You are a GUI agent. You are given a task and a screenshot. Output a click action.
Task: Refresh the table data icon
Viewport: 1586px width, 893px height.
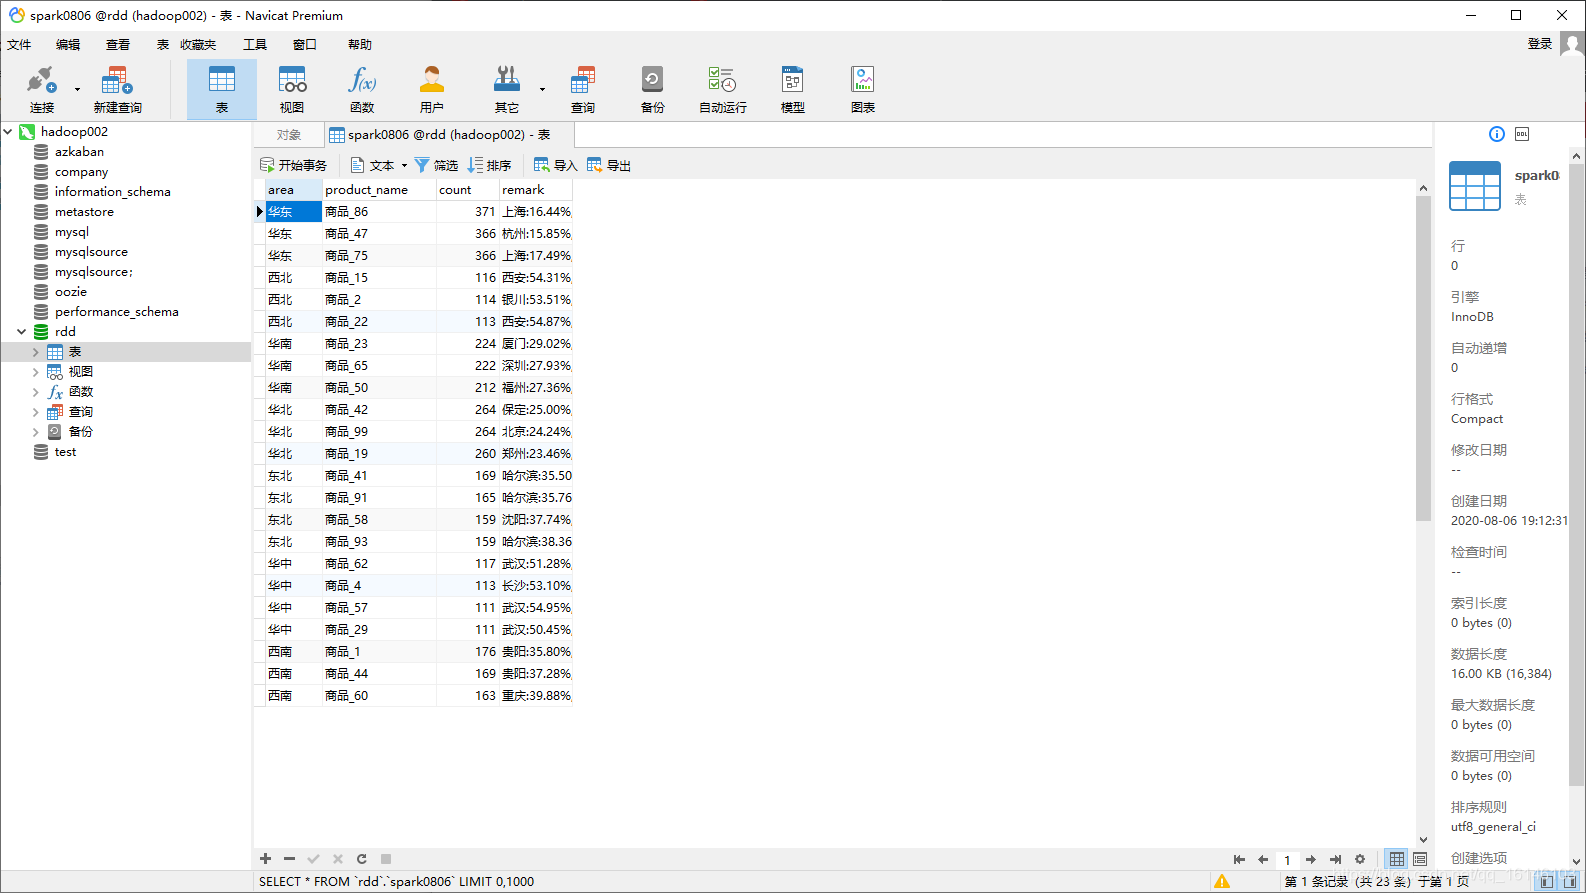[x=361, y=859]
